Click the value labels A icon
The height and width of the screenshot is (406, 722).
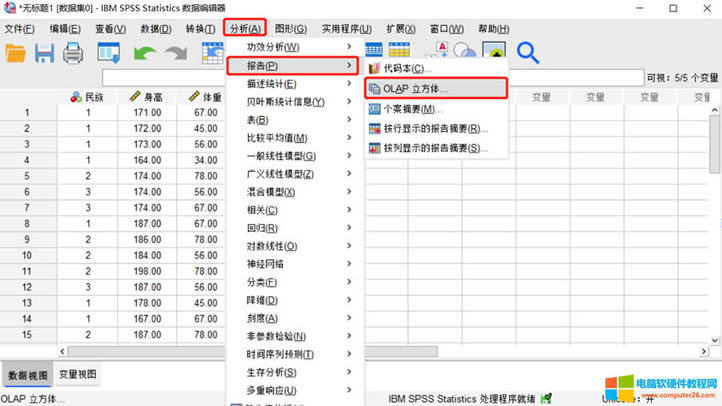click(442, 49)
